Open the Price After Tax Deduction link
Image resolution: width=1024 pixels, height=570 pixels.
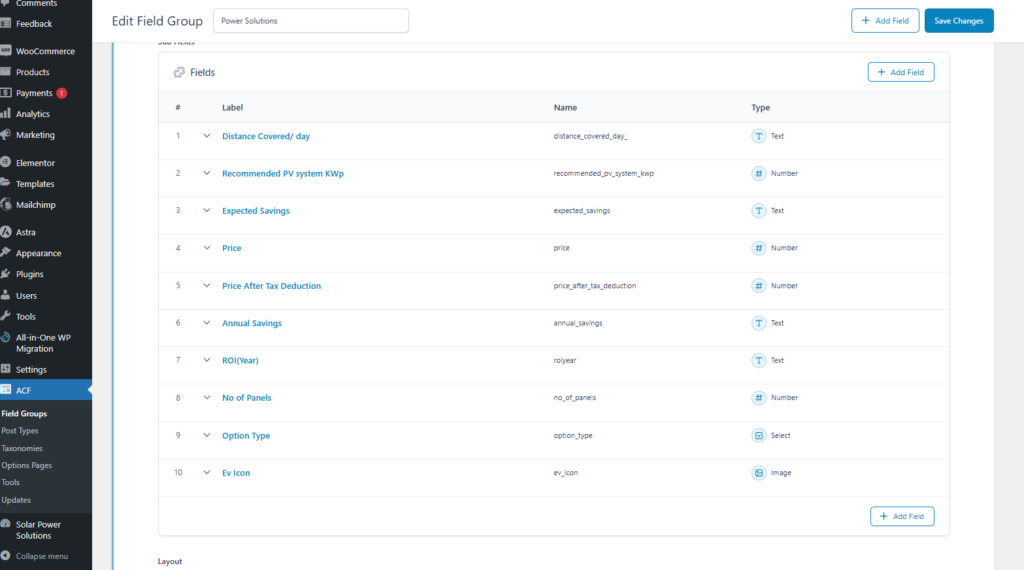tap(271, 285)
